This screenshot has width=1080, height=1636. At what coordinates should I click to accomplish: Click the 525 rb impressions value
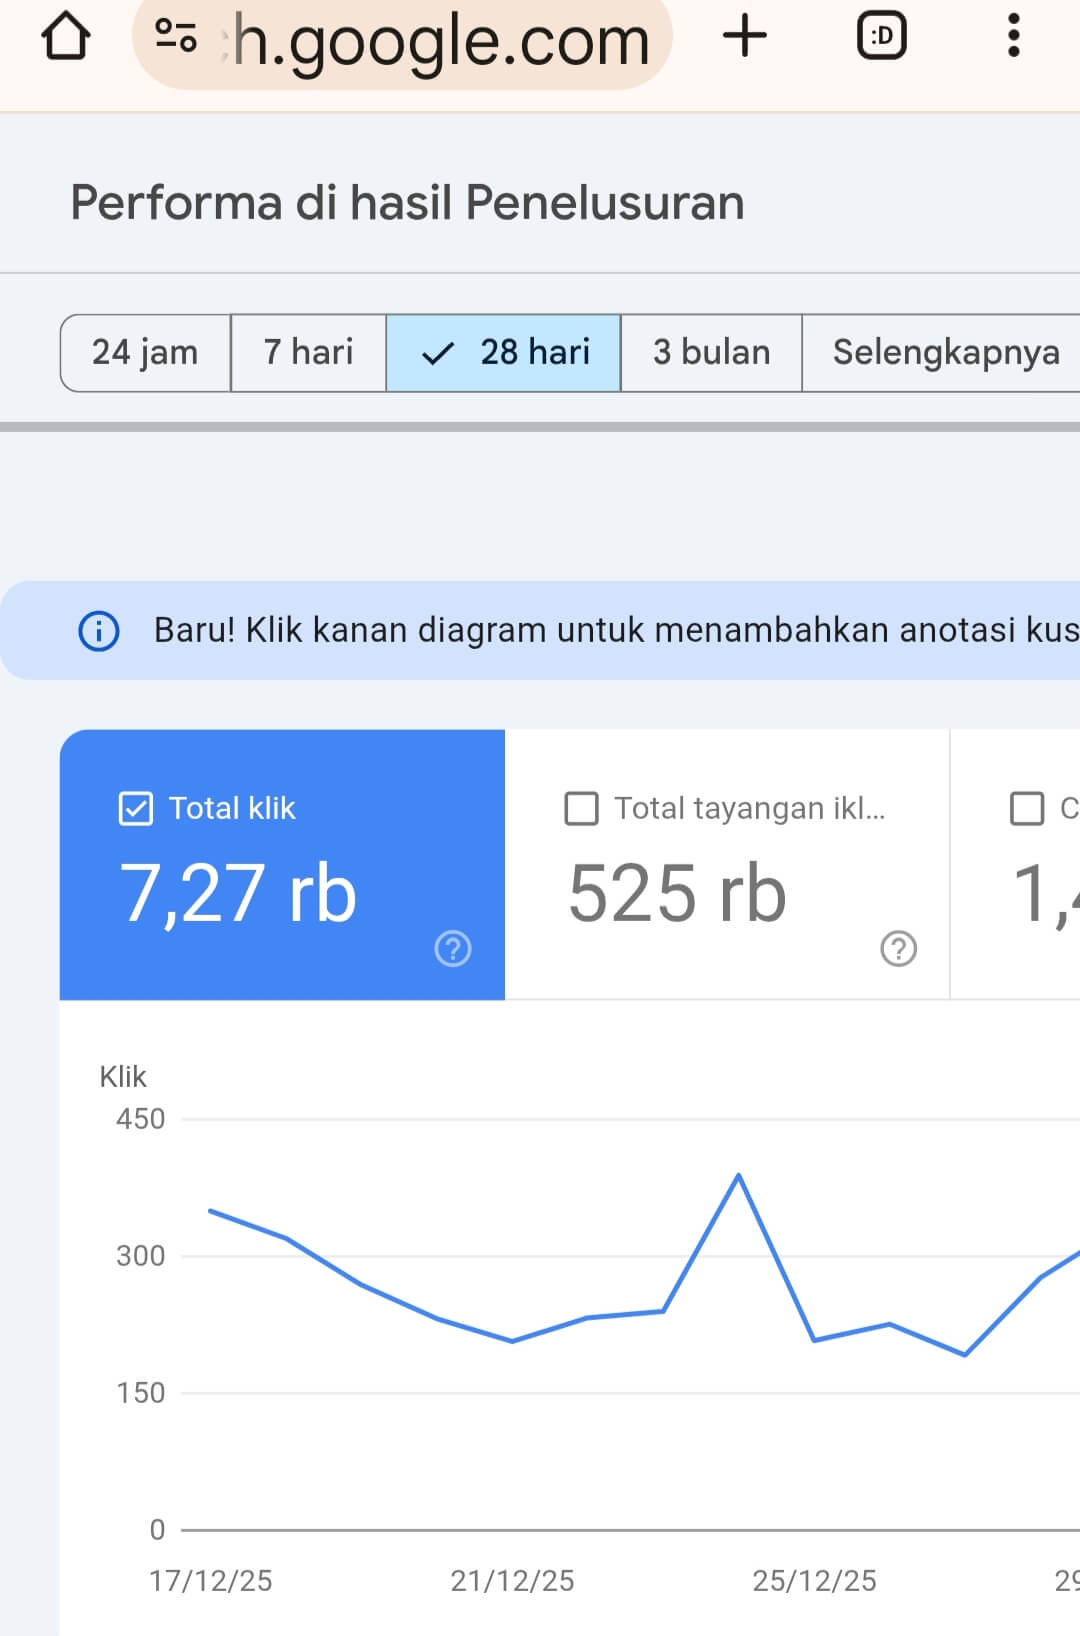(677, 893)
